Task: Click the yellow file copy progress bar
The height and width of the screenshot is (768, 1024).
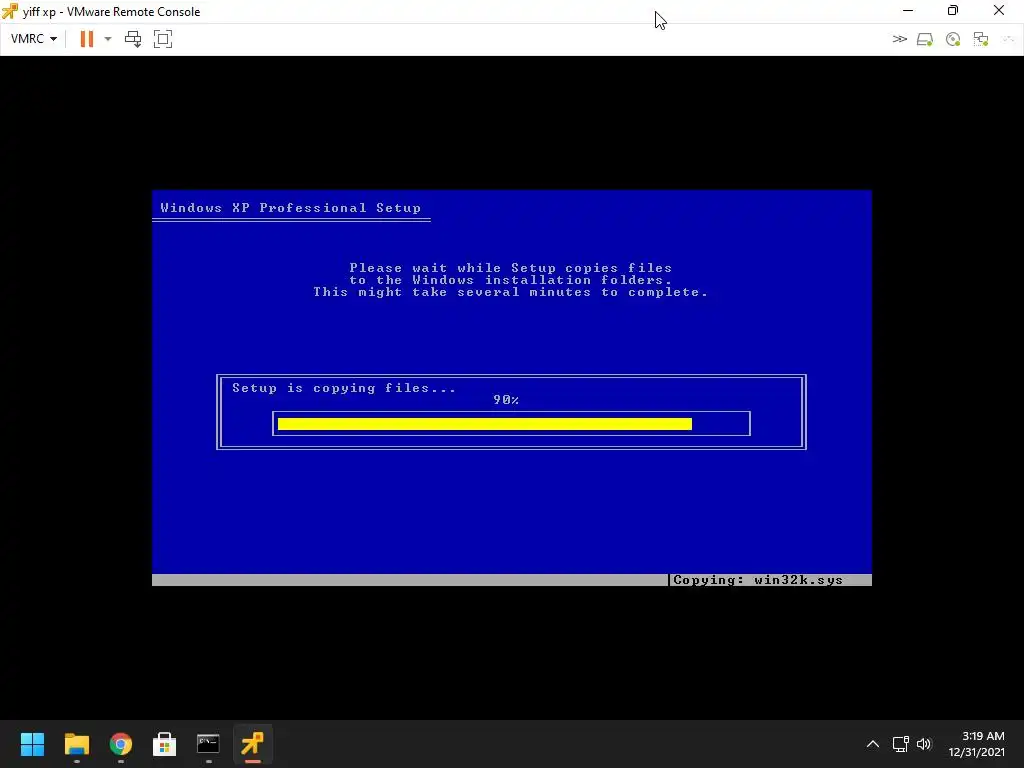Action: click(485, 424)
